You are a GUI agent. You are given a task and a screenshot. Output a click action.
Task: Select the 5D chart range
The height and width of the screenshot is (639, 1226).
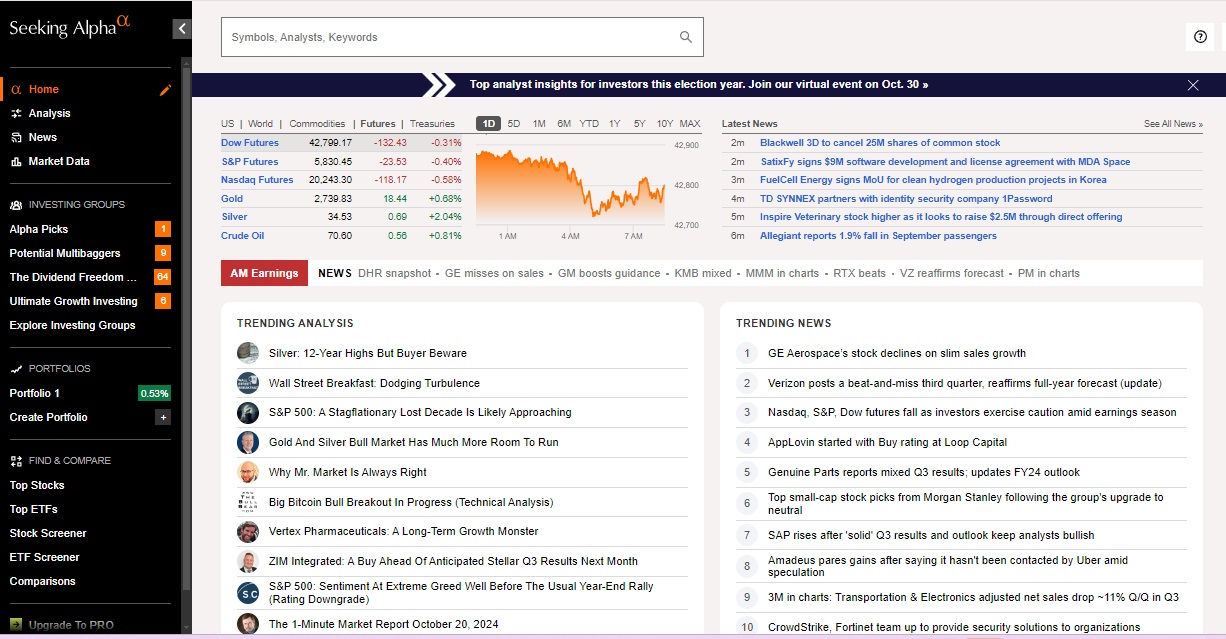514,124
